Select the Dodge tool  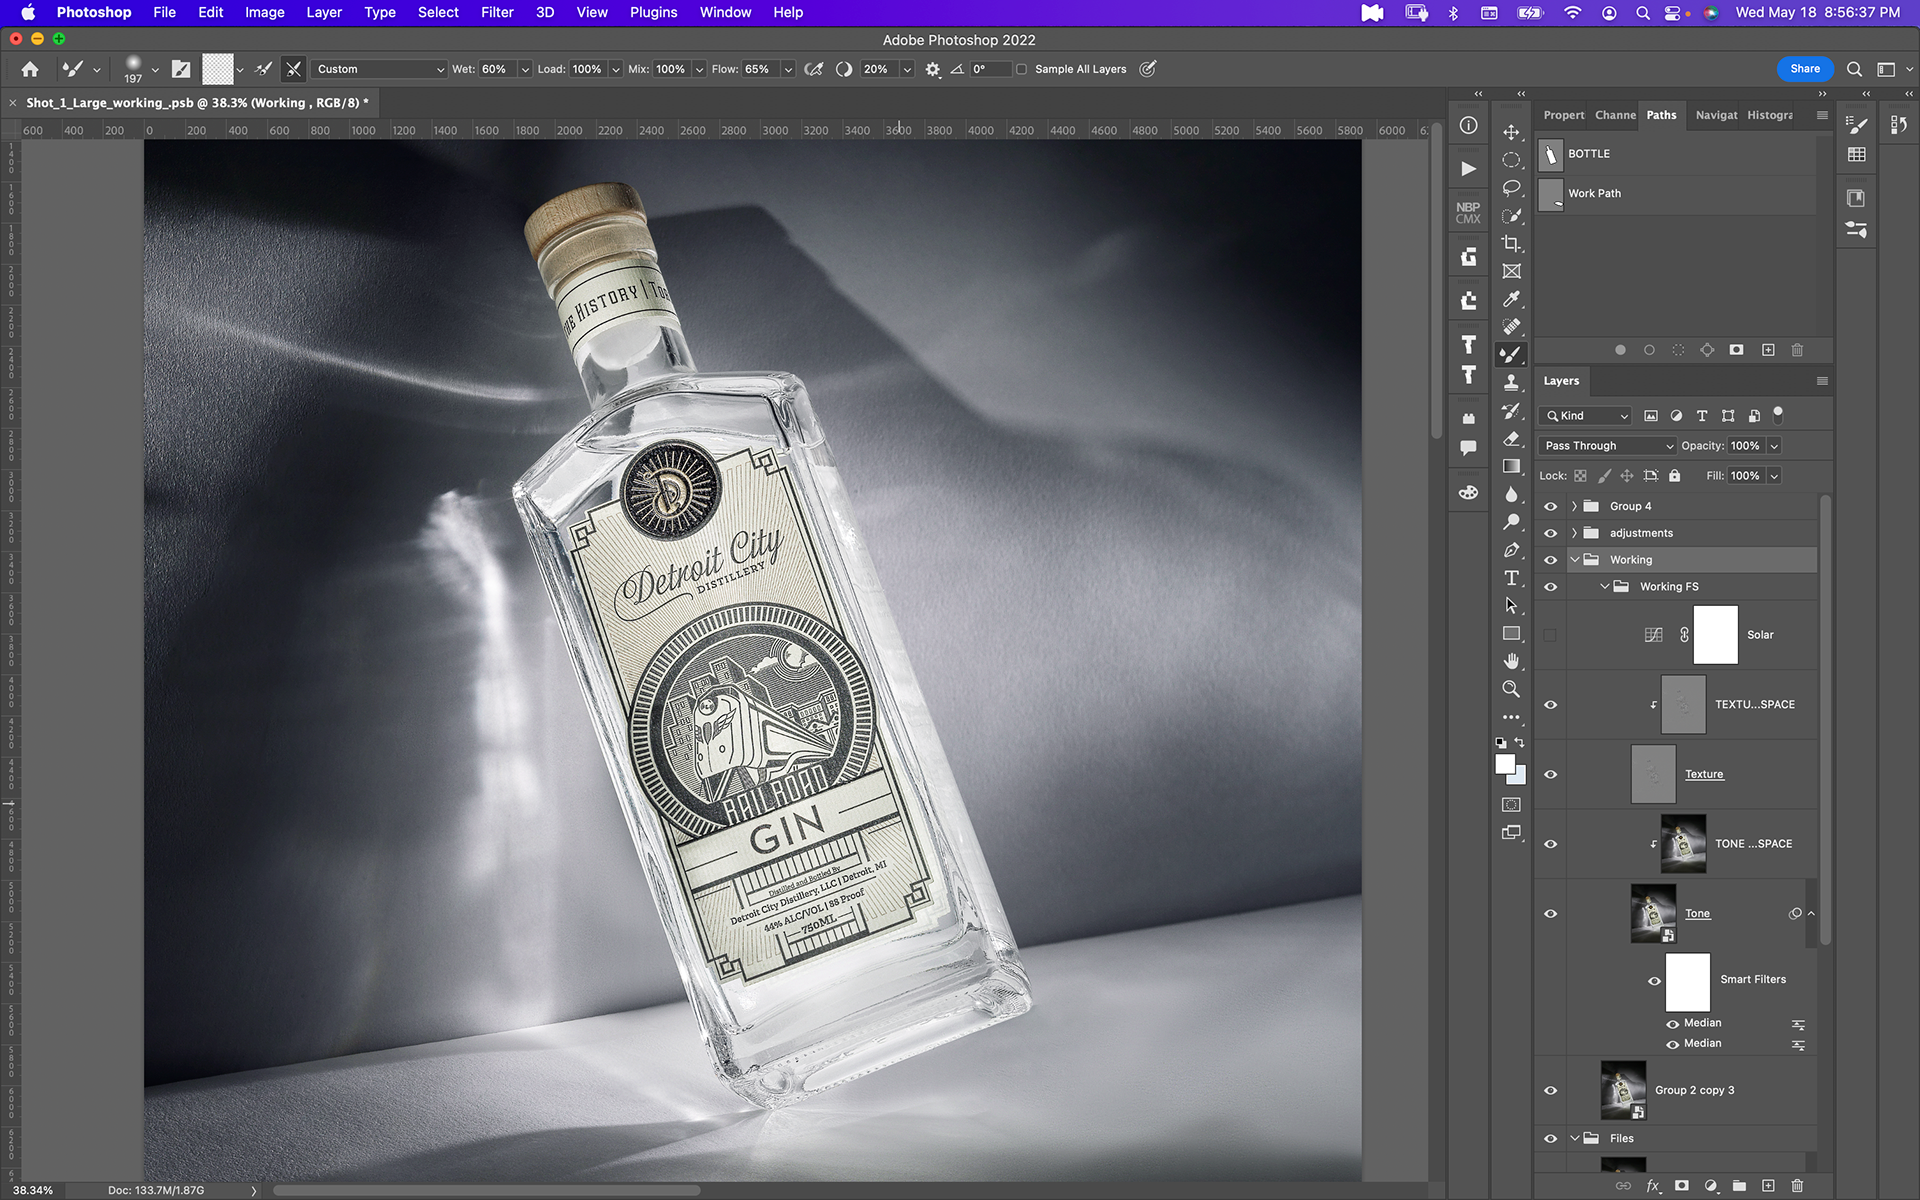click(x=1511, y=522)
